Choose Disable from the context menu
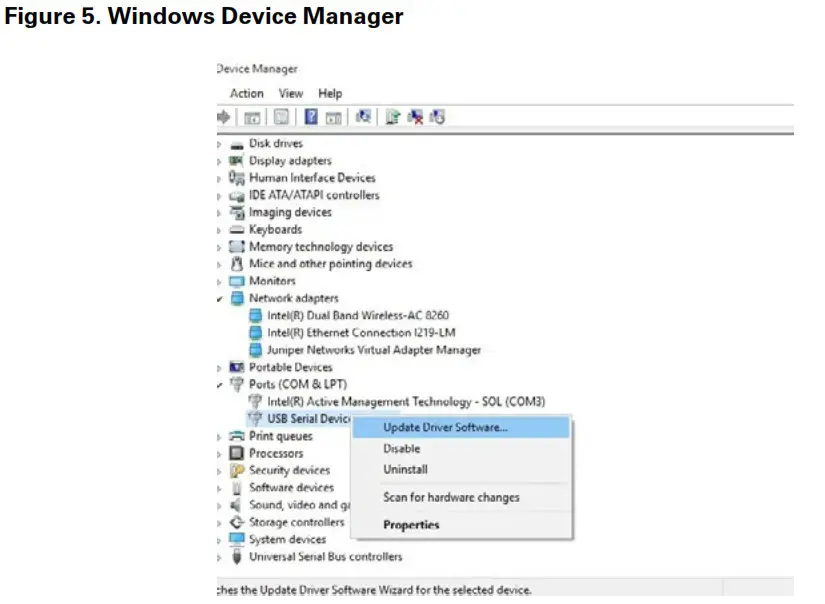 coord(461,449)
